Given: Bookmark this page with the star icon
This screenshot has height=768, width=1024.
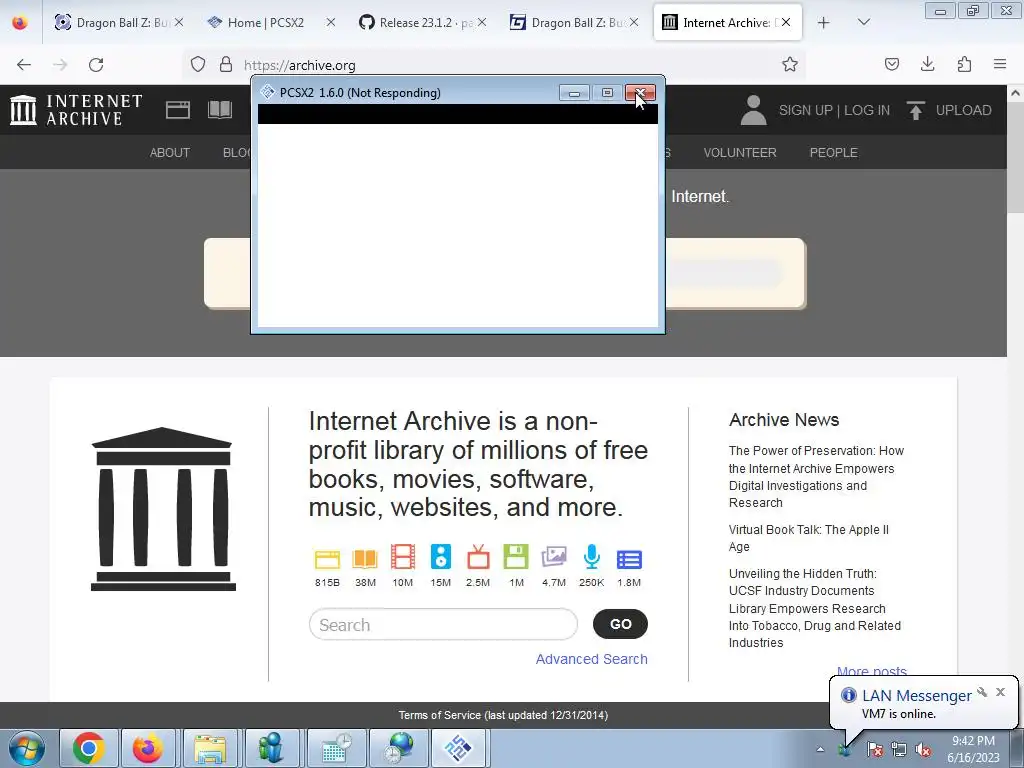Looking at the screenshot, I should [790, 64].
